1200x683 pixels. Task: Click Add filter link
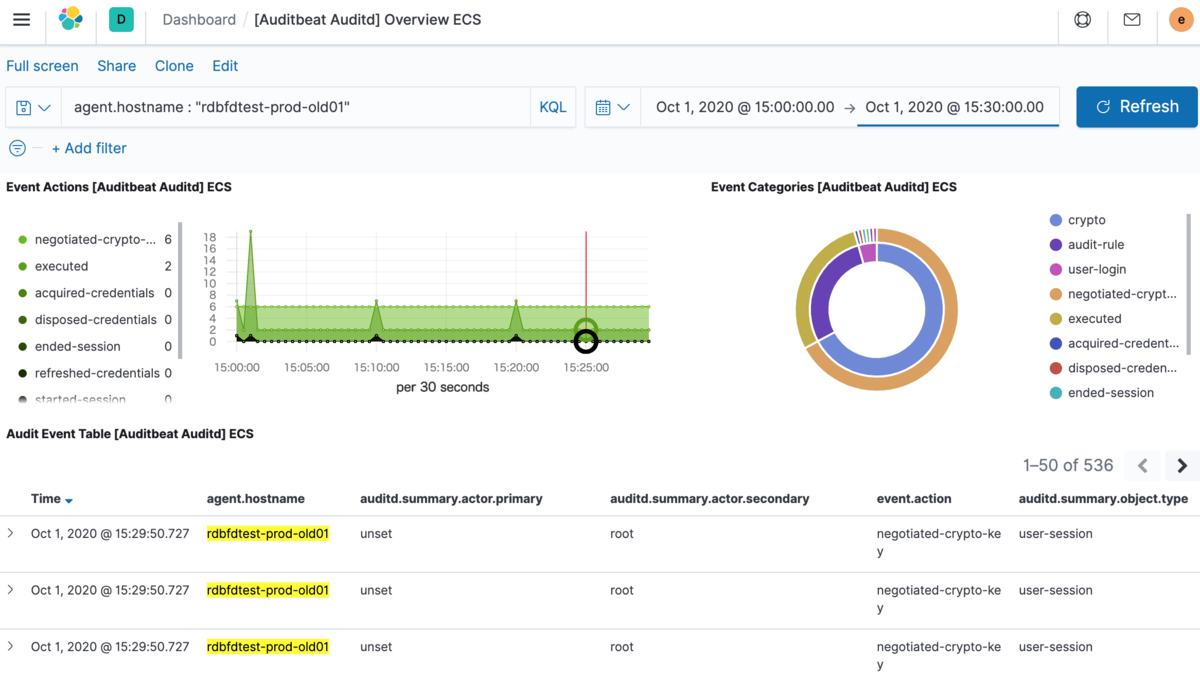89,148
